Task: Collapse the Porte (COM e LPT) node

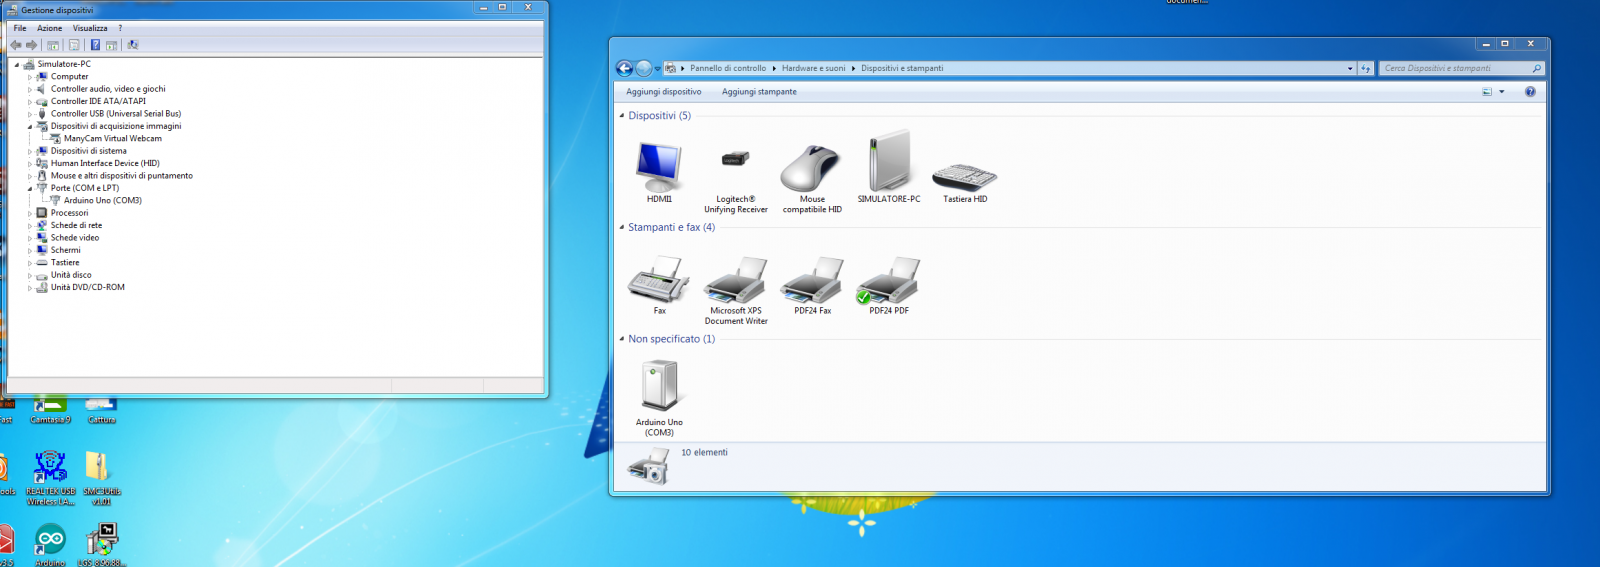Action: point(30,188)
